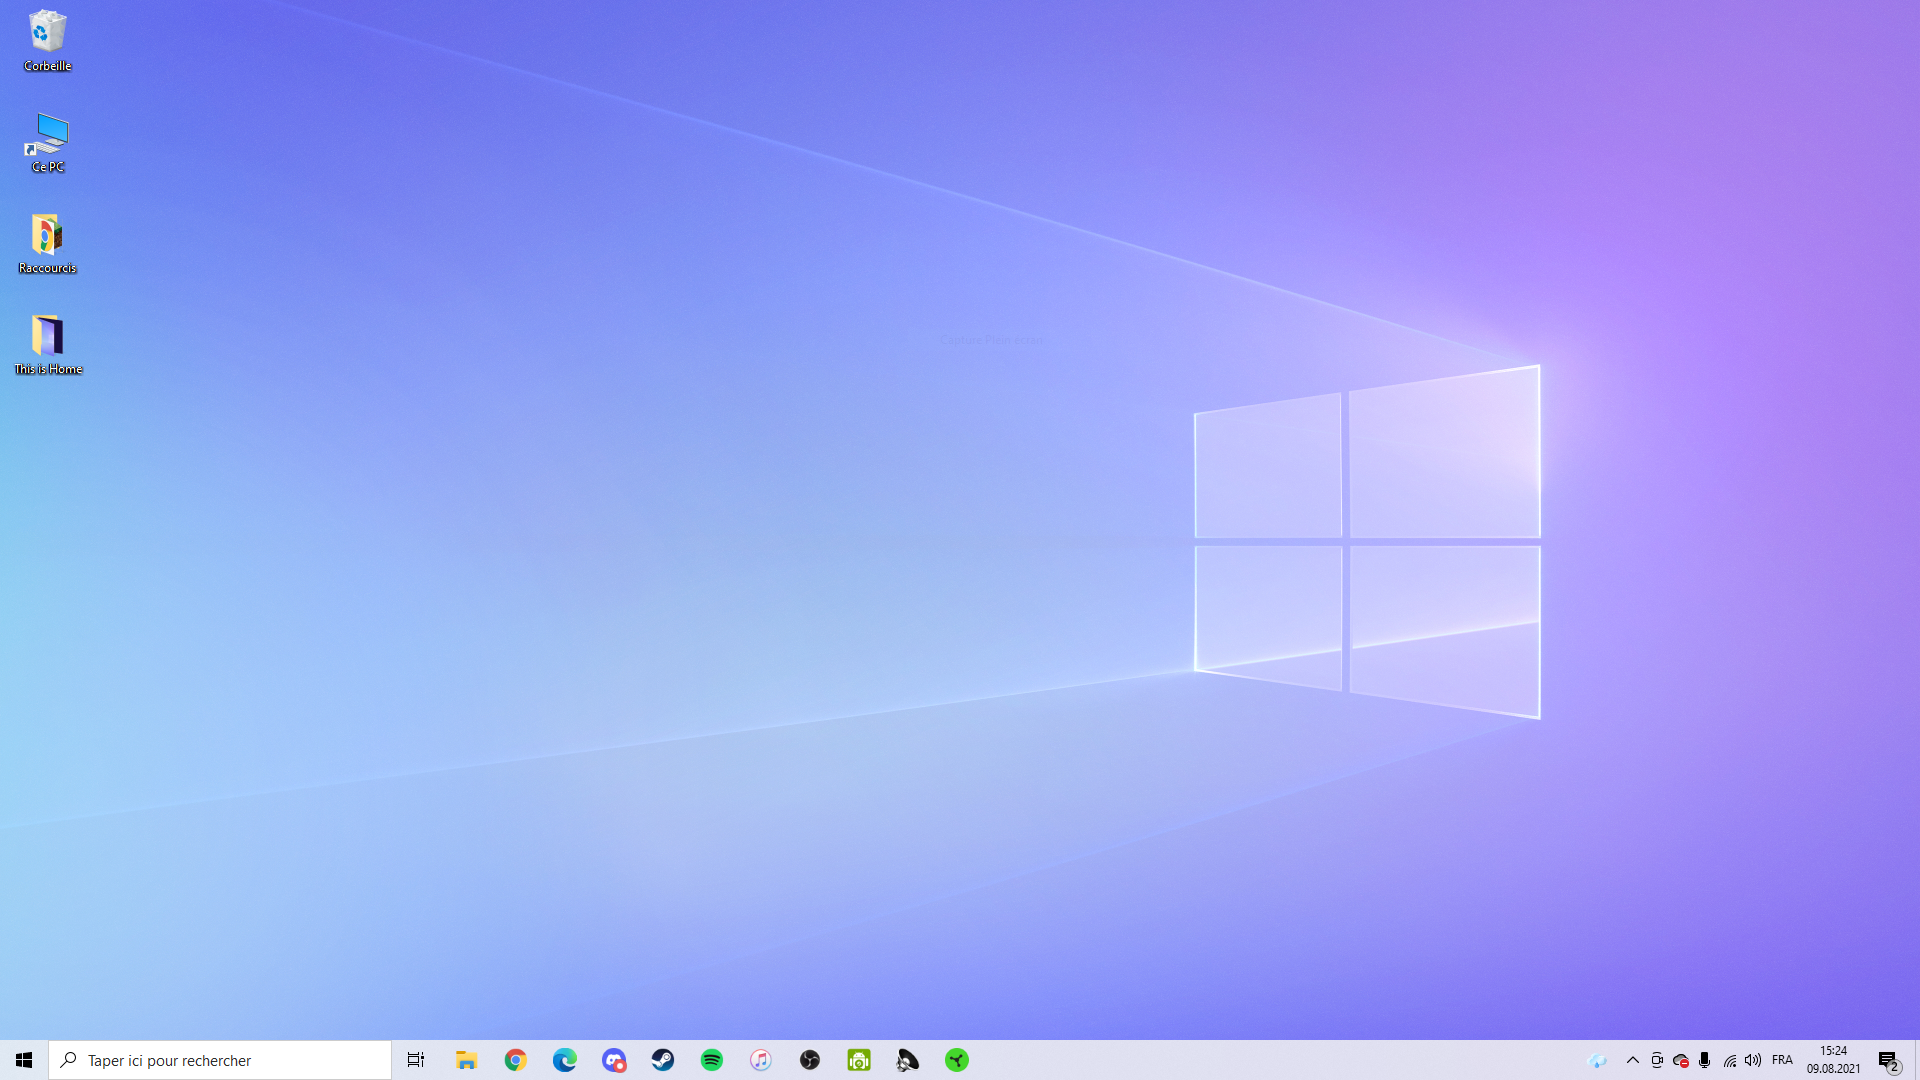Switch the FRA input language indicator
Screen dimensions: 1920x1080
click(x=1782, y=1060)
